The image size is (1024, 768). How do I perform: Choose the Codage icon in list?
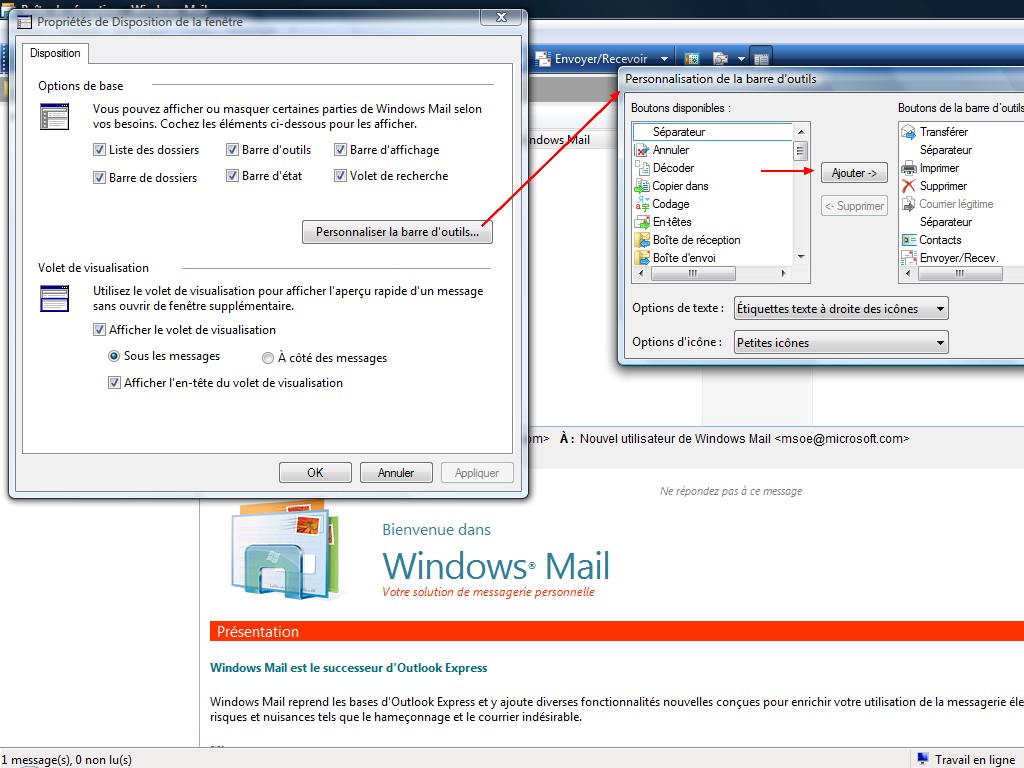(x=642, y=204)
